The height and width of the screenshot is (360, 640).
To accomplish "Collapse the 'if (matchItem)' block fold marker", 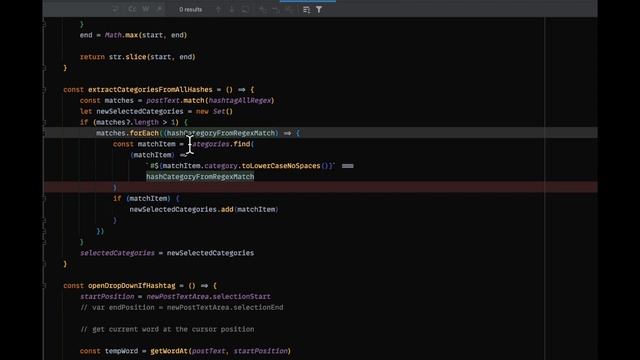I will pos(44,198).
